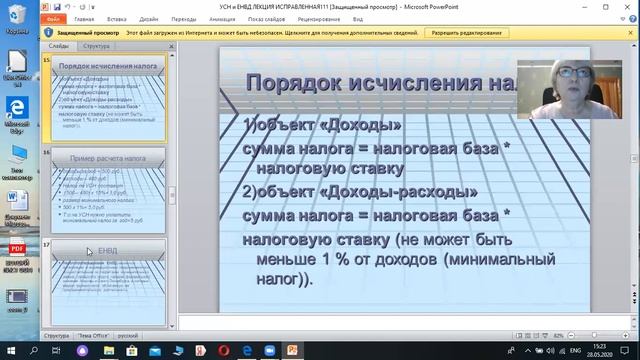
Task: Open Opera browser from the taskbar
Action: [x=224, y=351]
